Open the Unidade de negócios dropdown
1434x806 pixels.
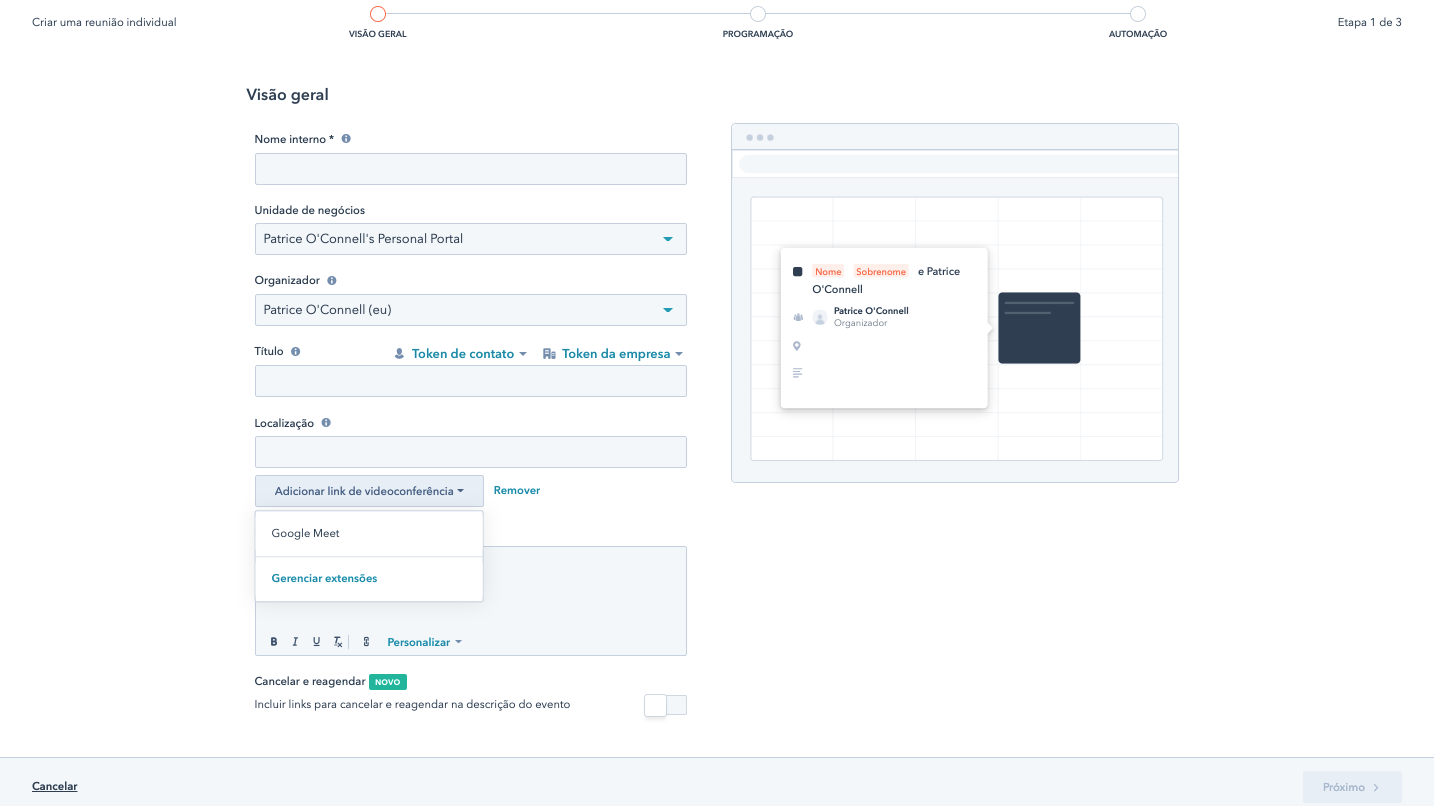[470, 239]
